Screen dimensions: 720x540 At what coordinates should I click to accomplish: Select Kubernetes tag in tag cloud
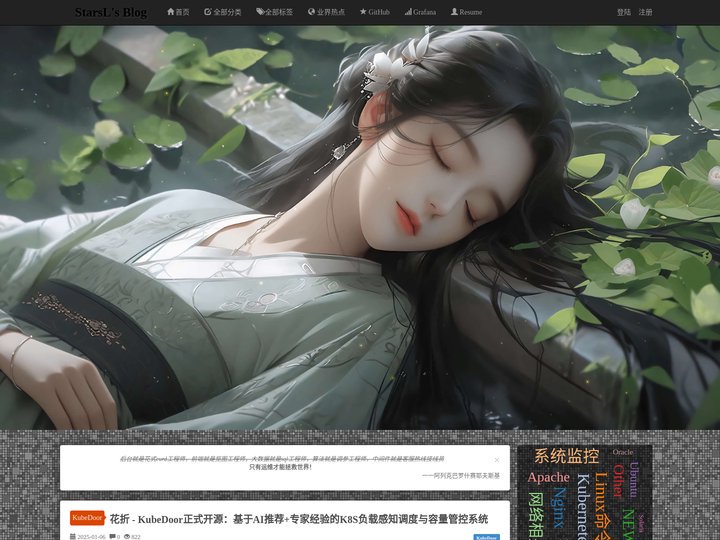point(583,506)
